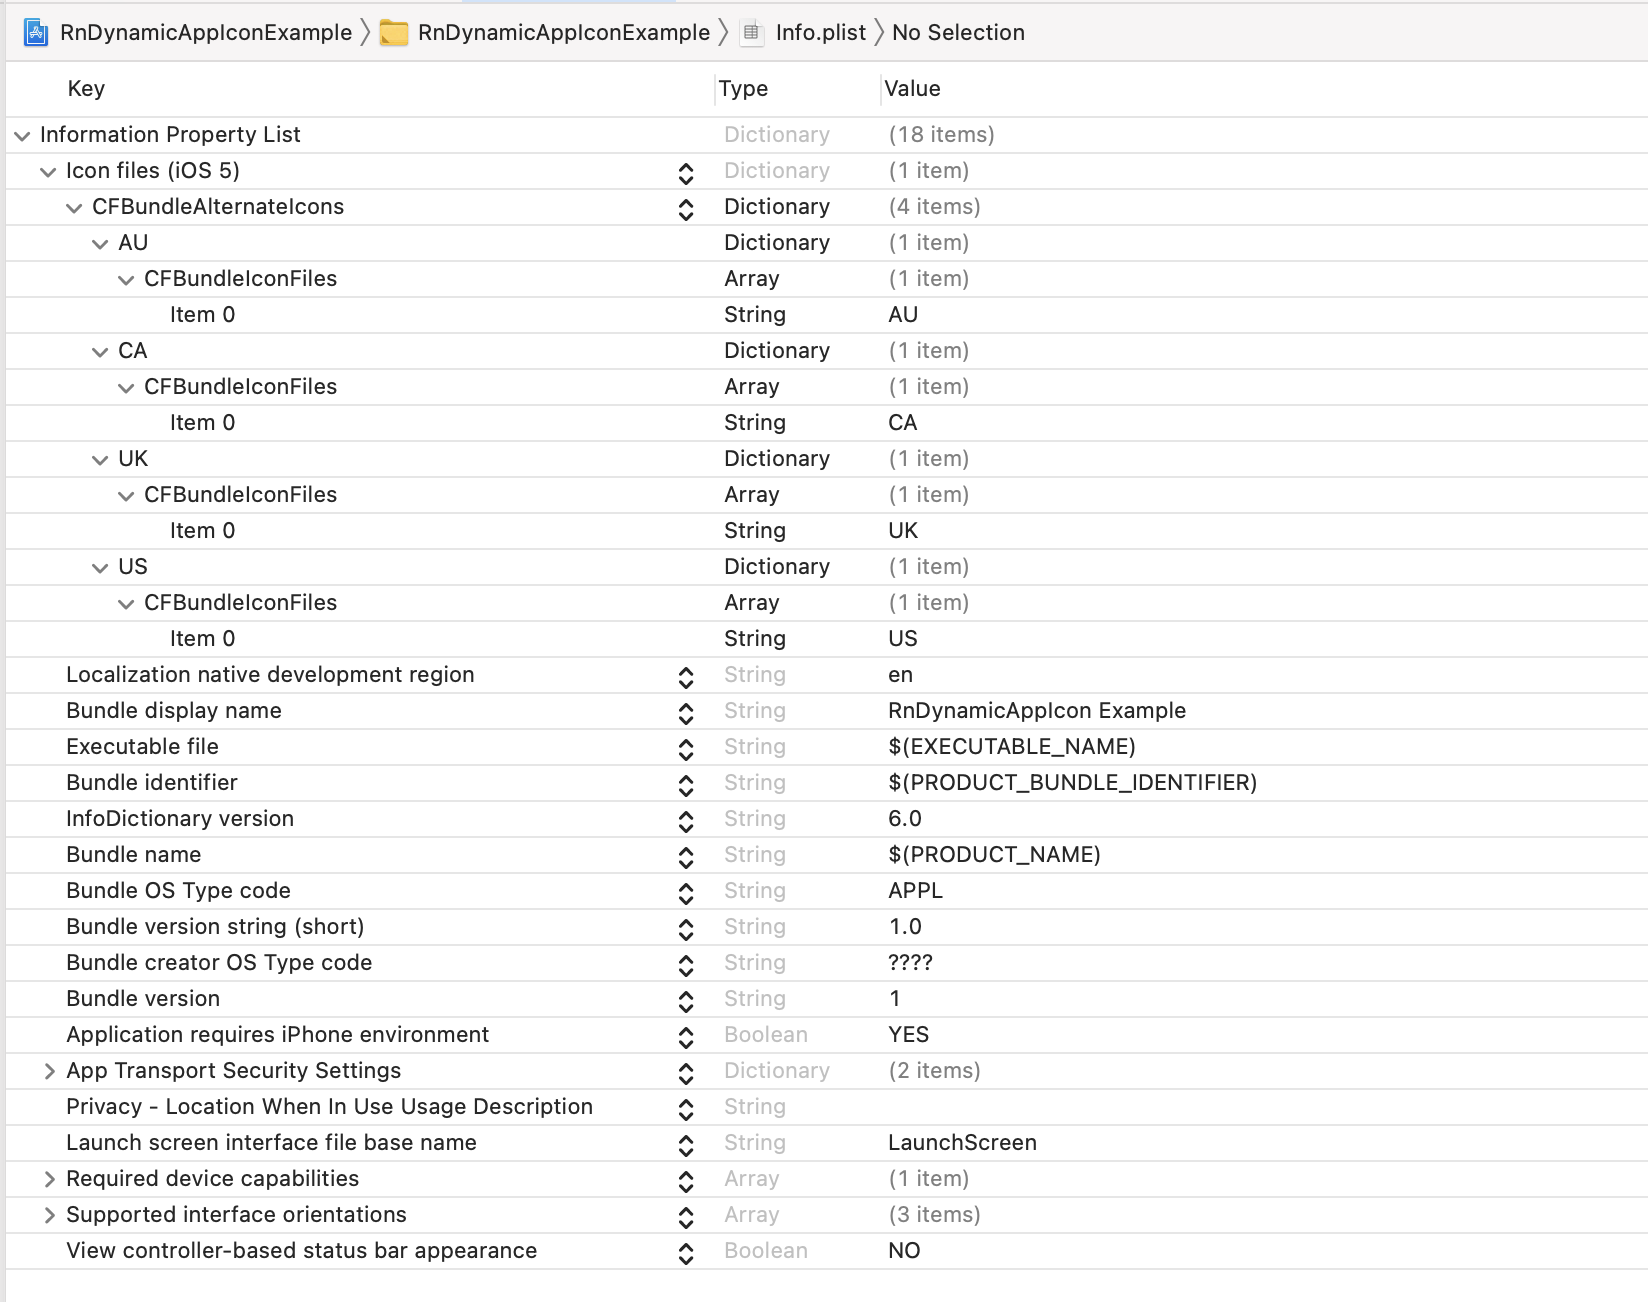Click the Key column header
This screenshot has width=1648, height=1302.
[x=86, y=89]
